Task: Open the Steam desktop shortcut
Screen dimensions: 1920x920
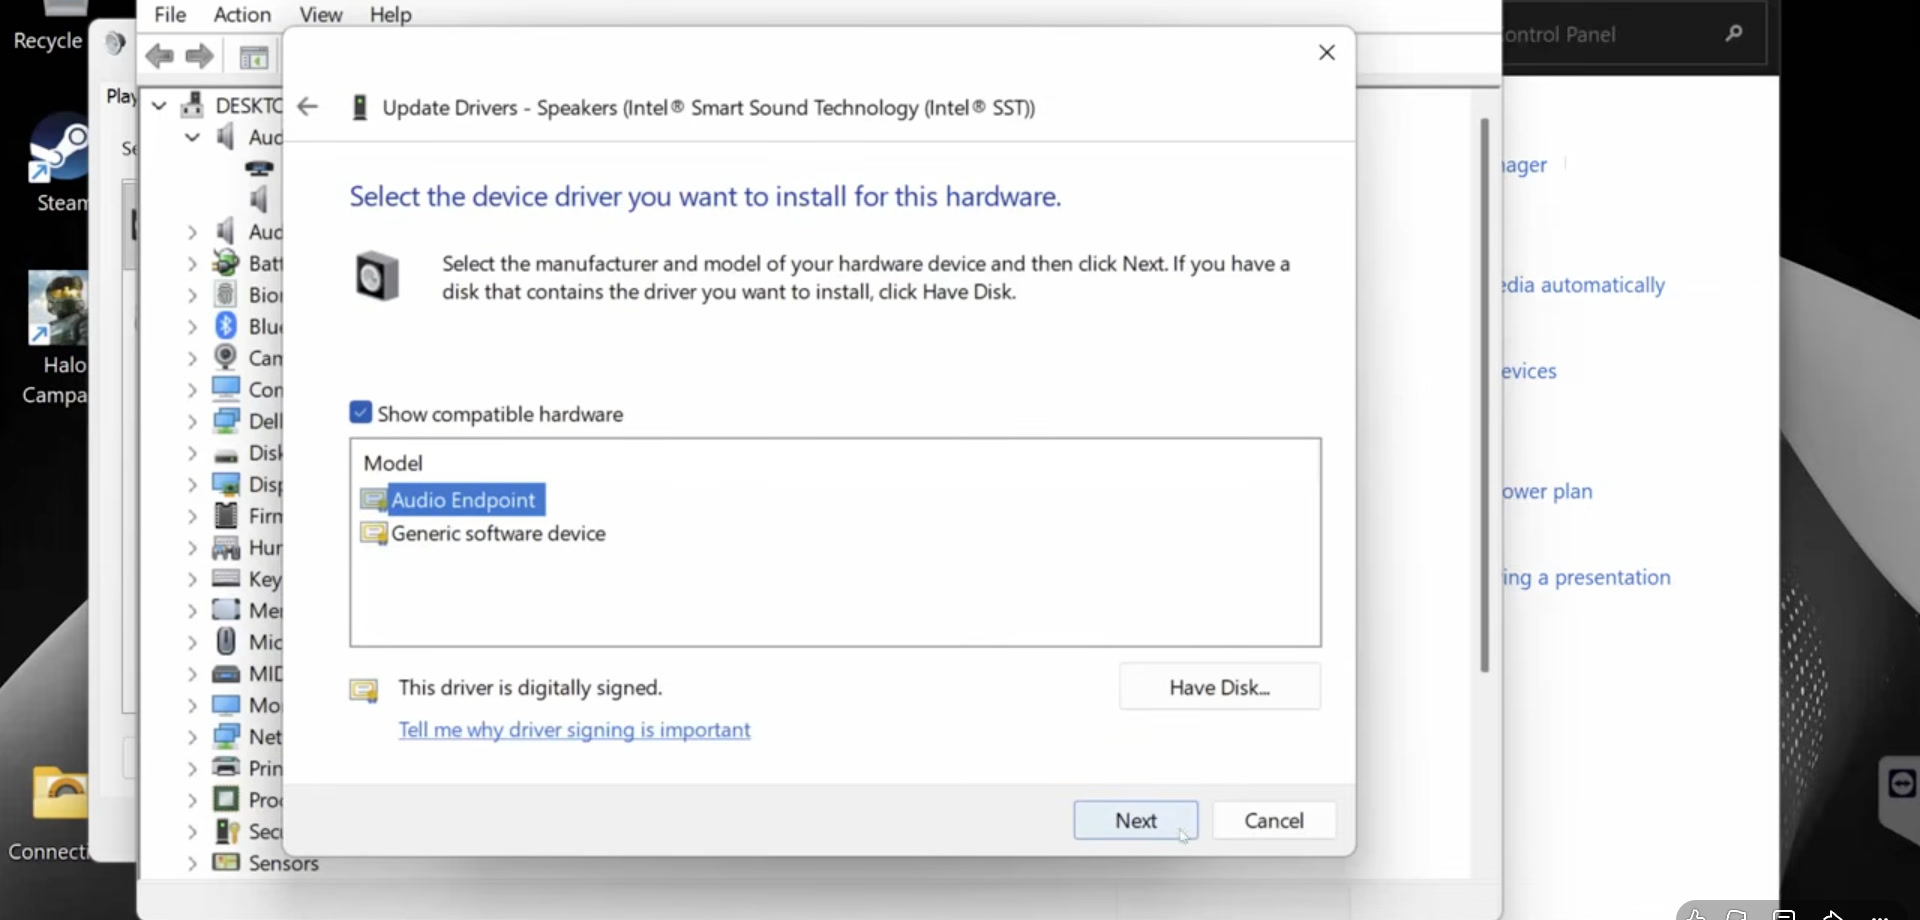Action: (58, 163)
